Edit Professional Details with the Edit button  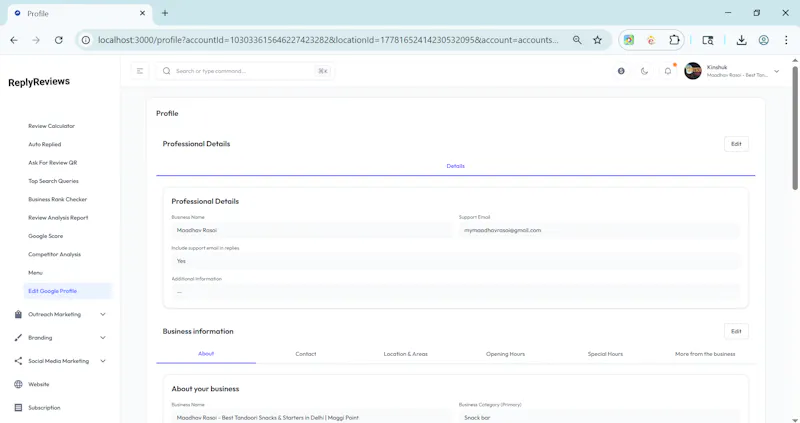click(x=736, y=144)
